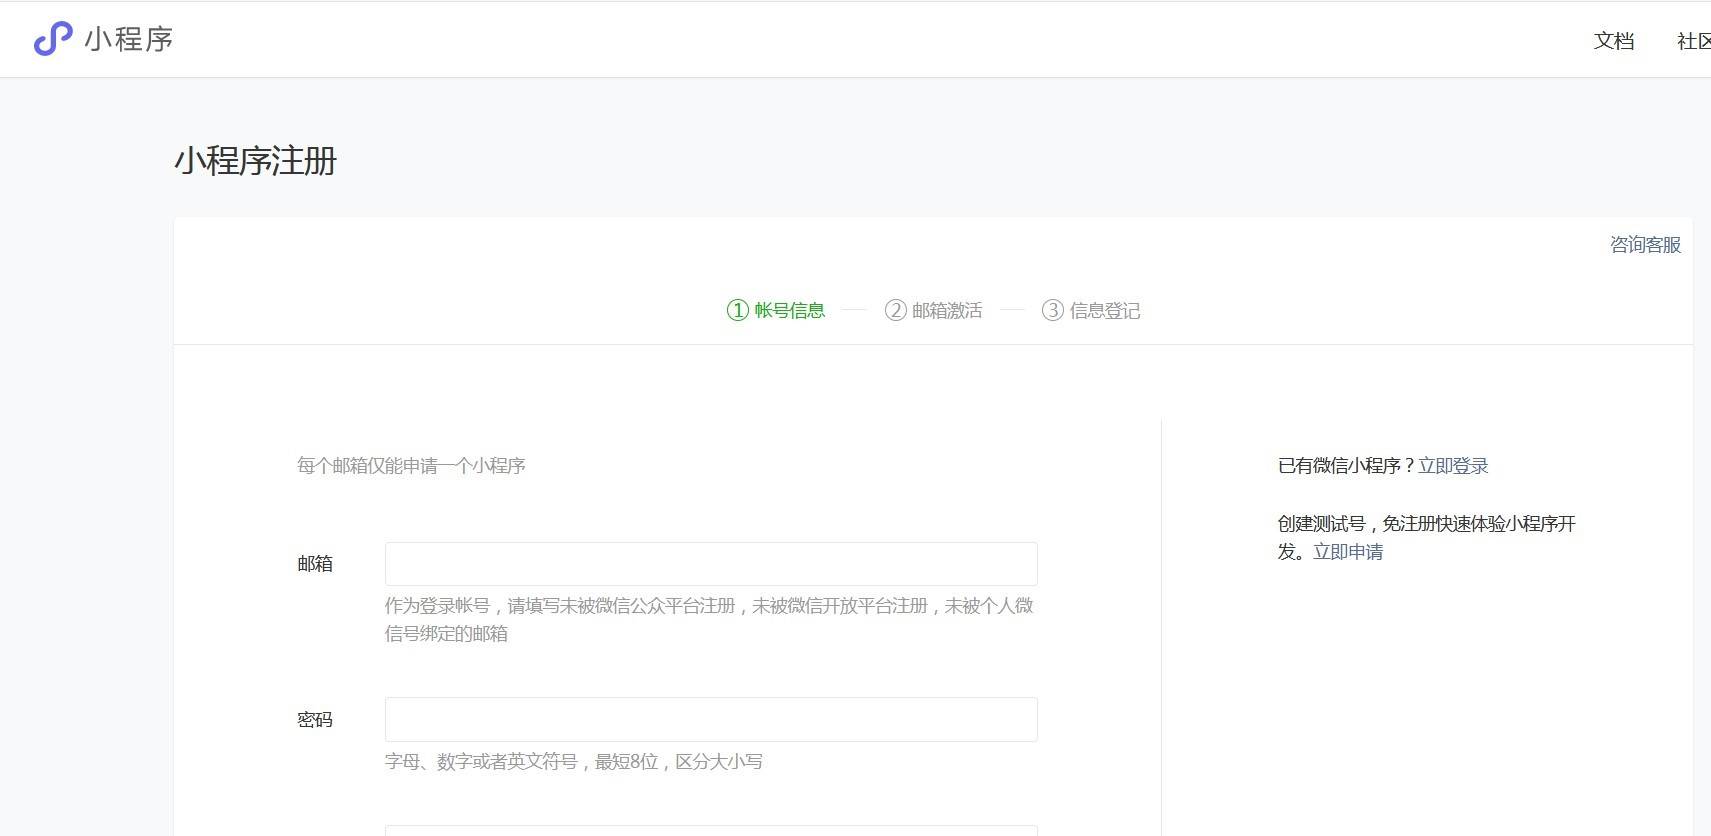The height and width of the screenshot is (836, 1711).
Task: Click the 每个邮箱仅能申请一个小程序 notice text
Action: tap(411, 466)
